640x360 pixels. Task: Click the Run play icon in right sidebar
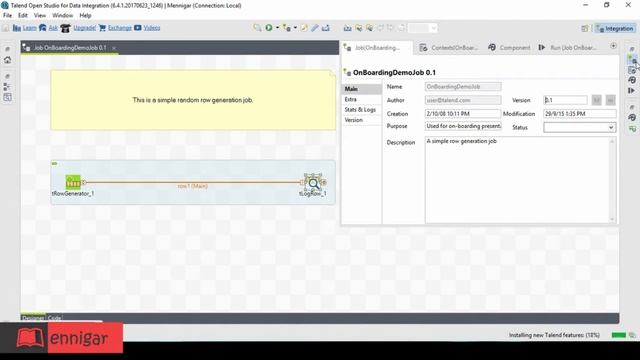[x=632, y=90]
